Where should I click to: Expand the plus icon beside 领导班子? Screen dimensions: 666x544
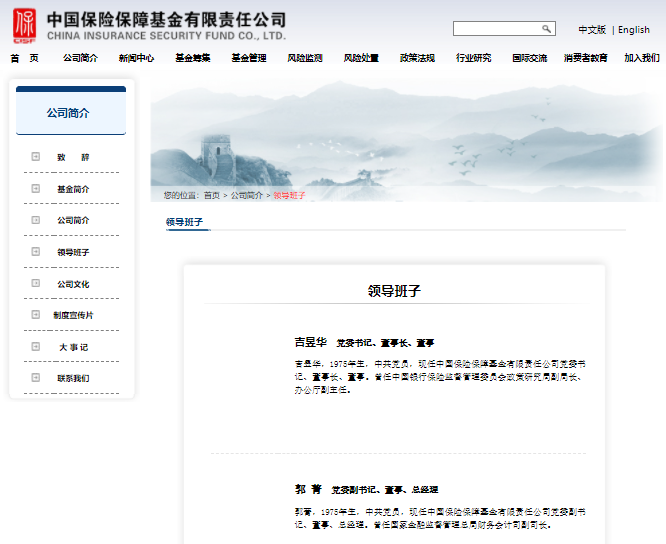tap(36, 252)
